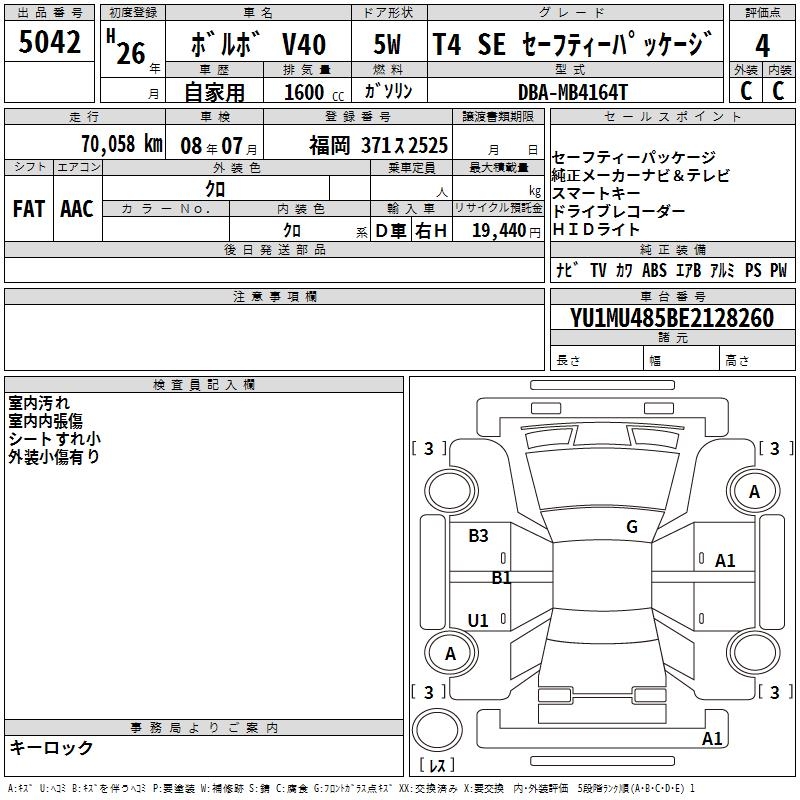Image resolution: width=800 pixels, height=800 pixels.
Task: Click the inspection date 08年07月
Action: click(x=218, y=146)
